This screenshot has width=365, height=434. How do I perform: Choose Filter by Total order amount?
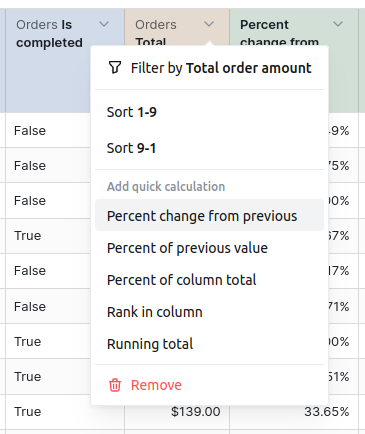coord(209,68)
